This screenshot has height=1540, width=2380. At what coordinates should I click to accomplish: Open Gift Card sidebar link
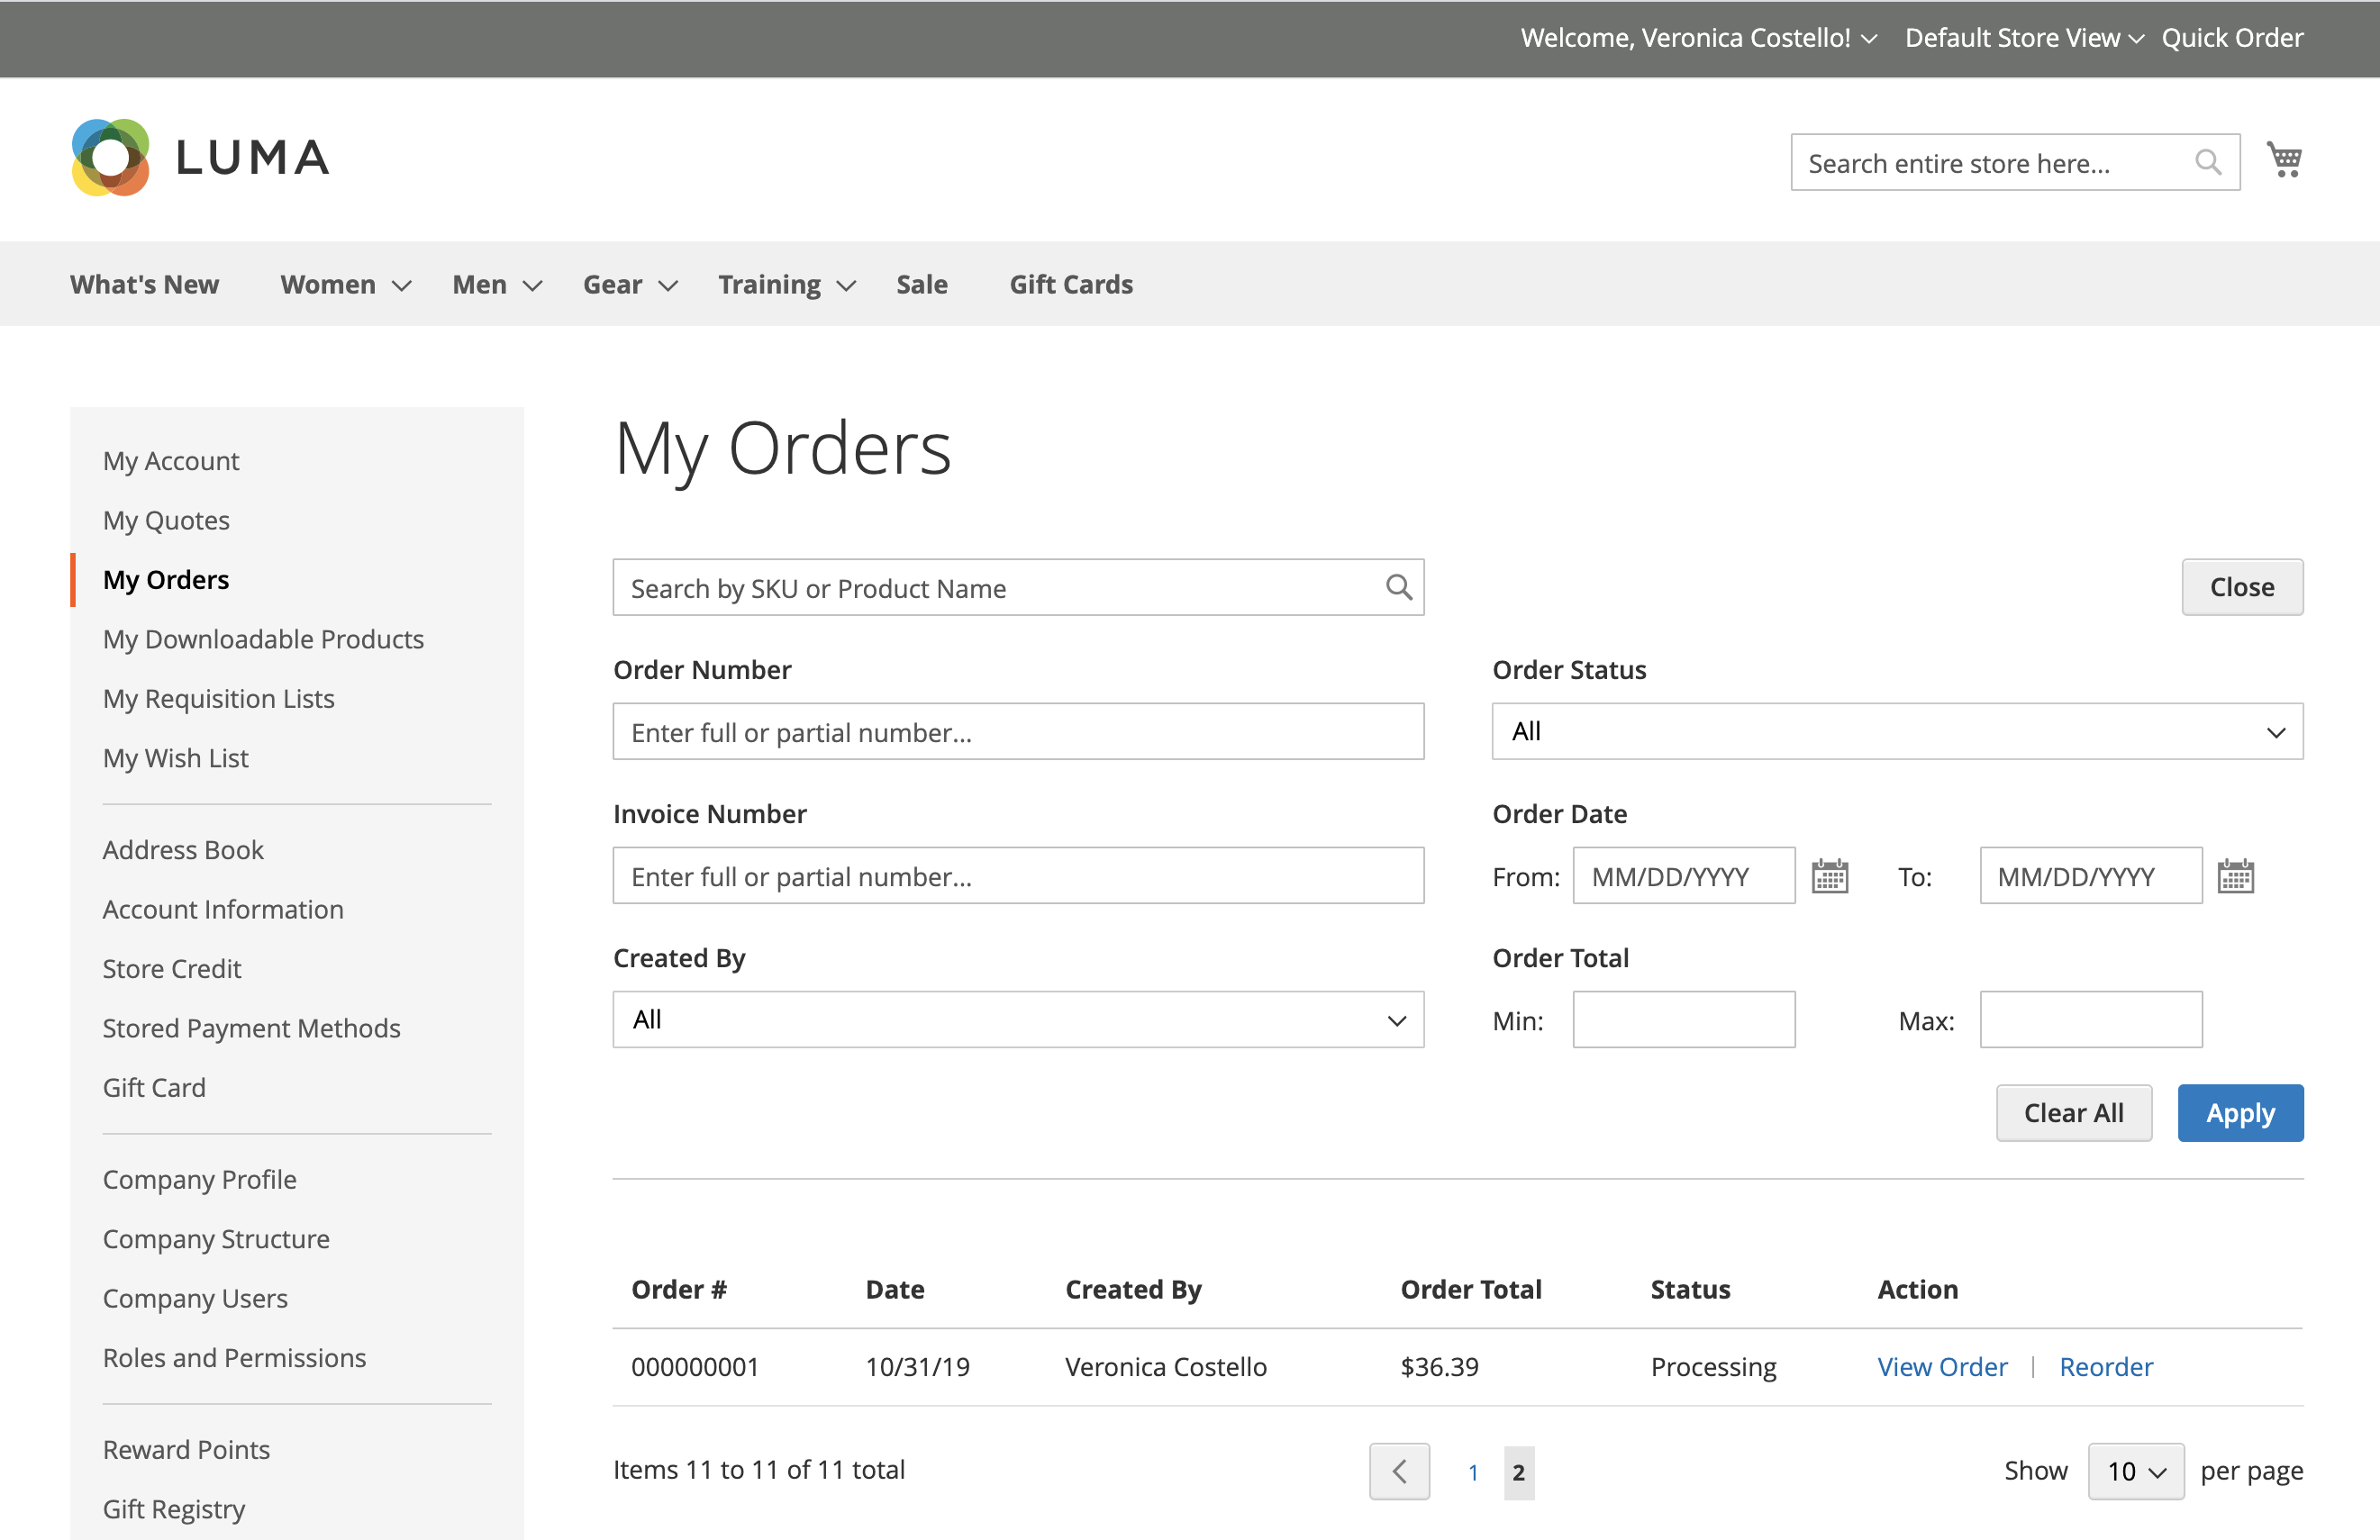coord(154,1088)
